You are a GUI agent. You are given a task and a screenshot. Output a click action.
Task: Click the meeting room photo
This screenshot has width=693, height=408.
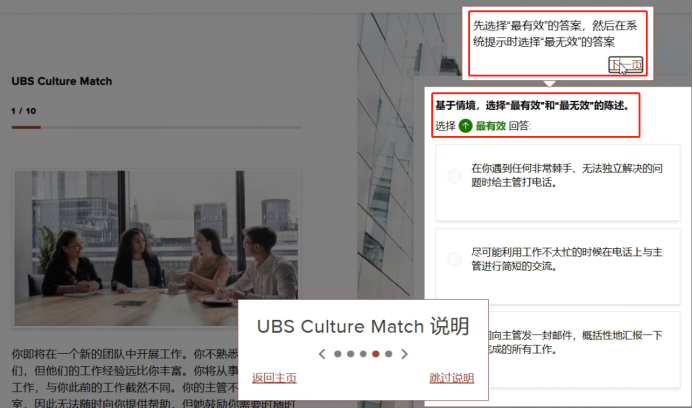[156, 248]
